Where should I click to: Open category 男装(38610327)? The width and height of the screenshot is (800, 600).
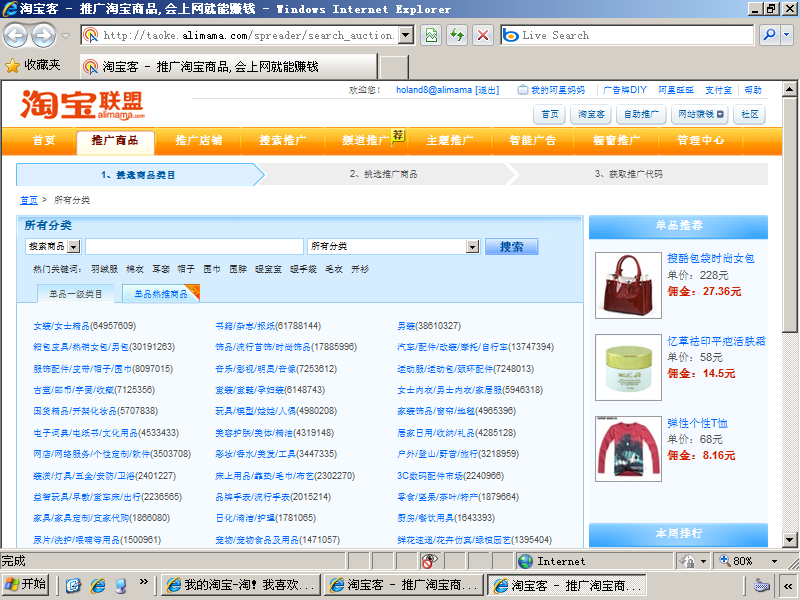tap(429, 326)
